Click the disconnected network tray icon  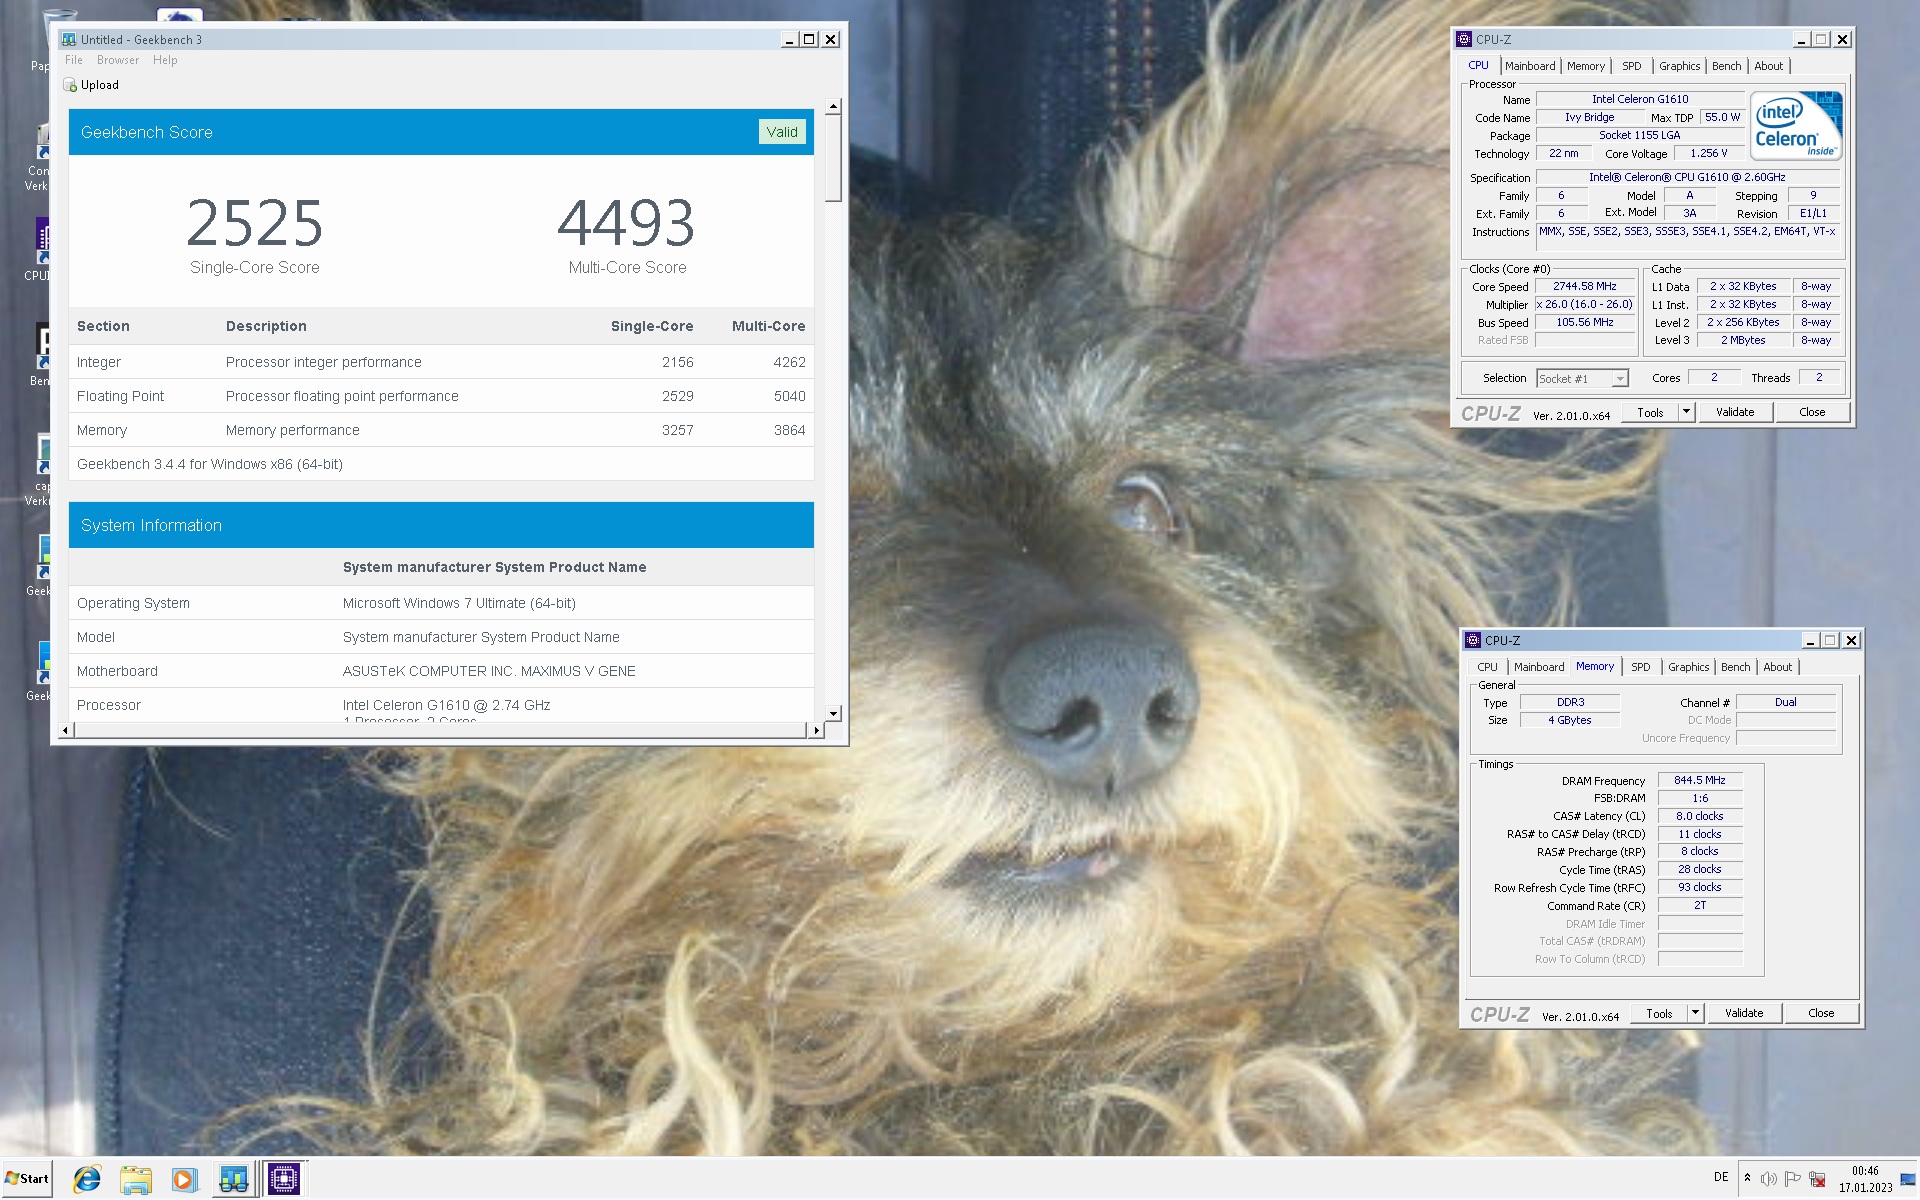[x=1818, y=1179]
